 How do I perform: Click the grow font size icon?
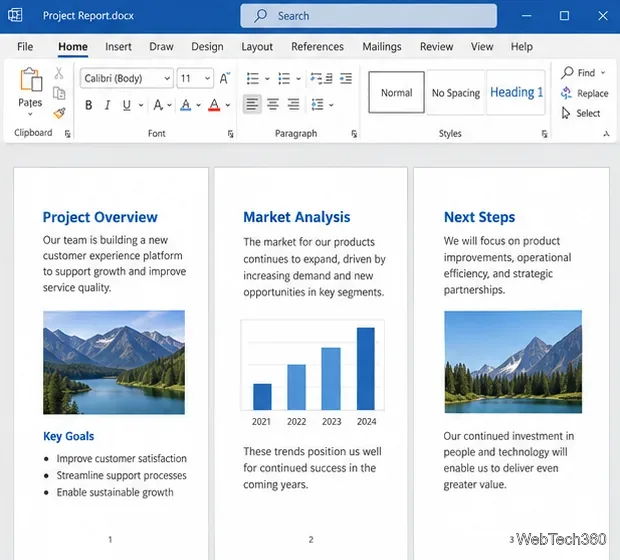pos(225,78)
